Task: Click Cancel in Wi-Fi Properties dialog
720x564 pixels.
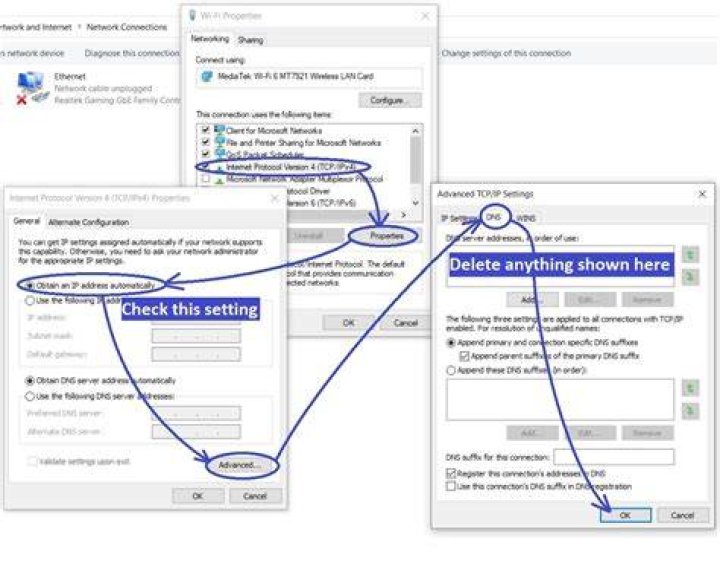Action: 405,323
